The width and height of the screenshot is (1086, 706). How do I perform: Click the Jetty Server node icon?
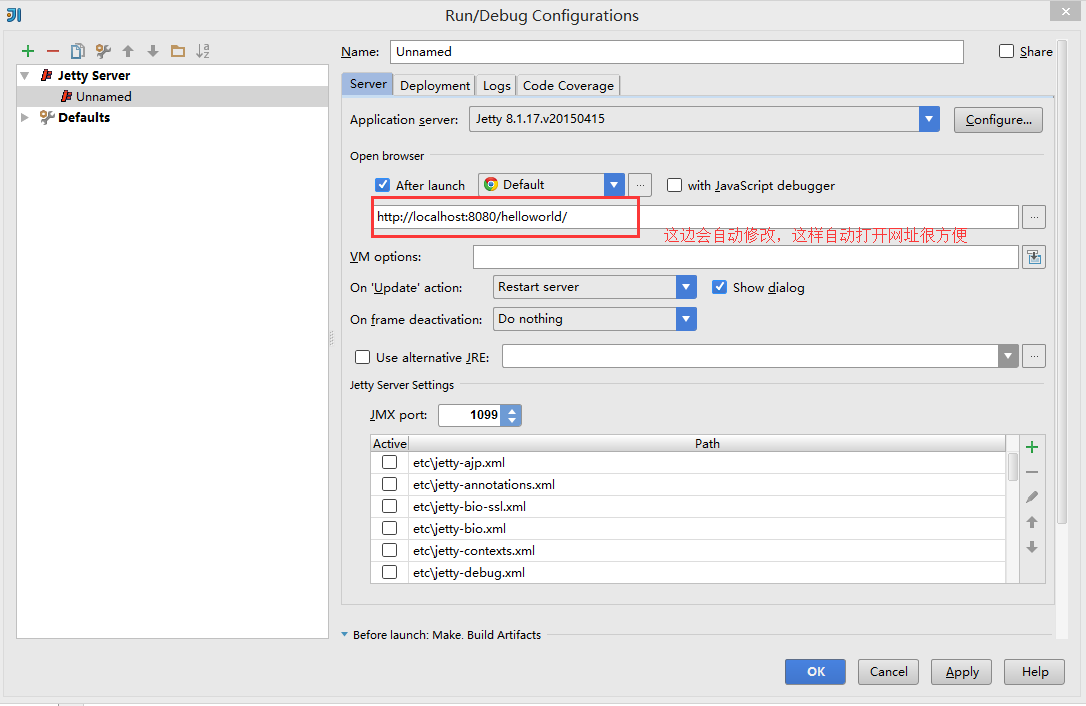[46, 75]
